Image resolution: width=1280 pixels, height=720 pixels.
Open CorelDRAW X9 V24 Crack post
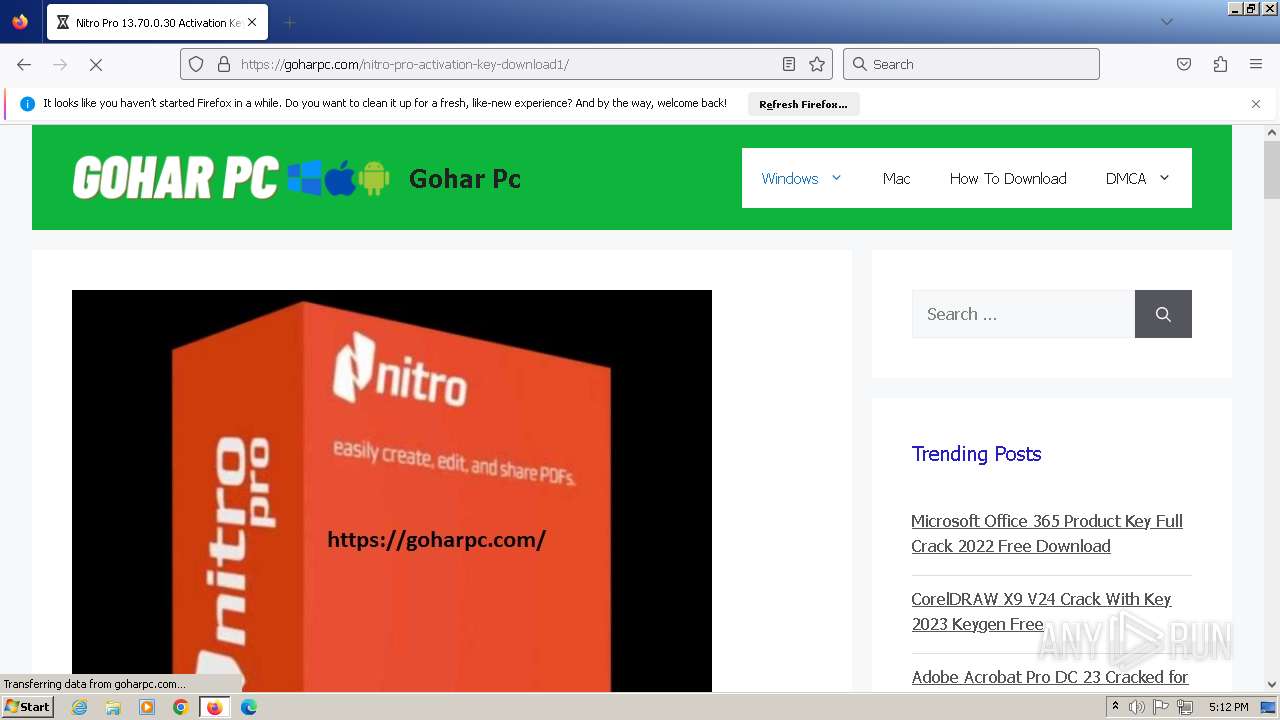1041,612
